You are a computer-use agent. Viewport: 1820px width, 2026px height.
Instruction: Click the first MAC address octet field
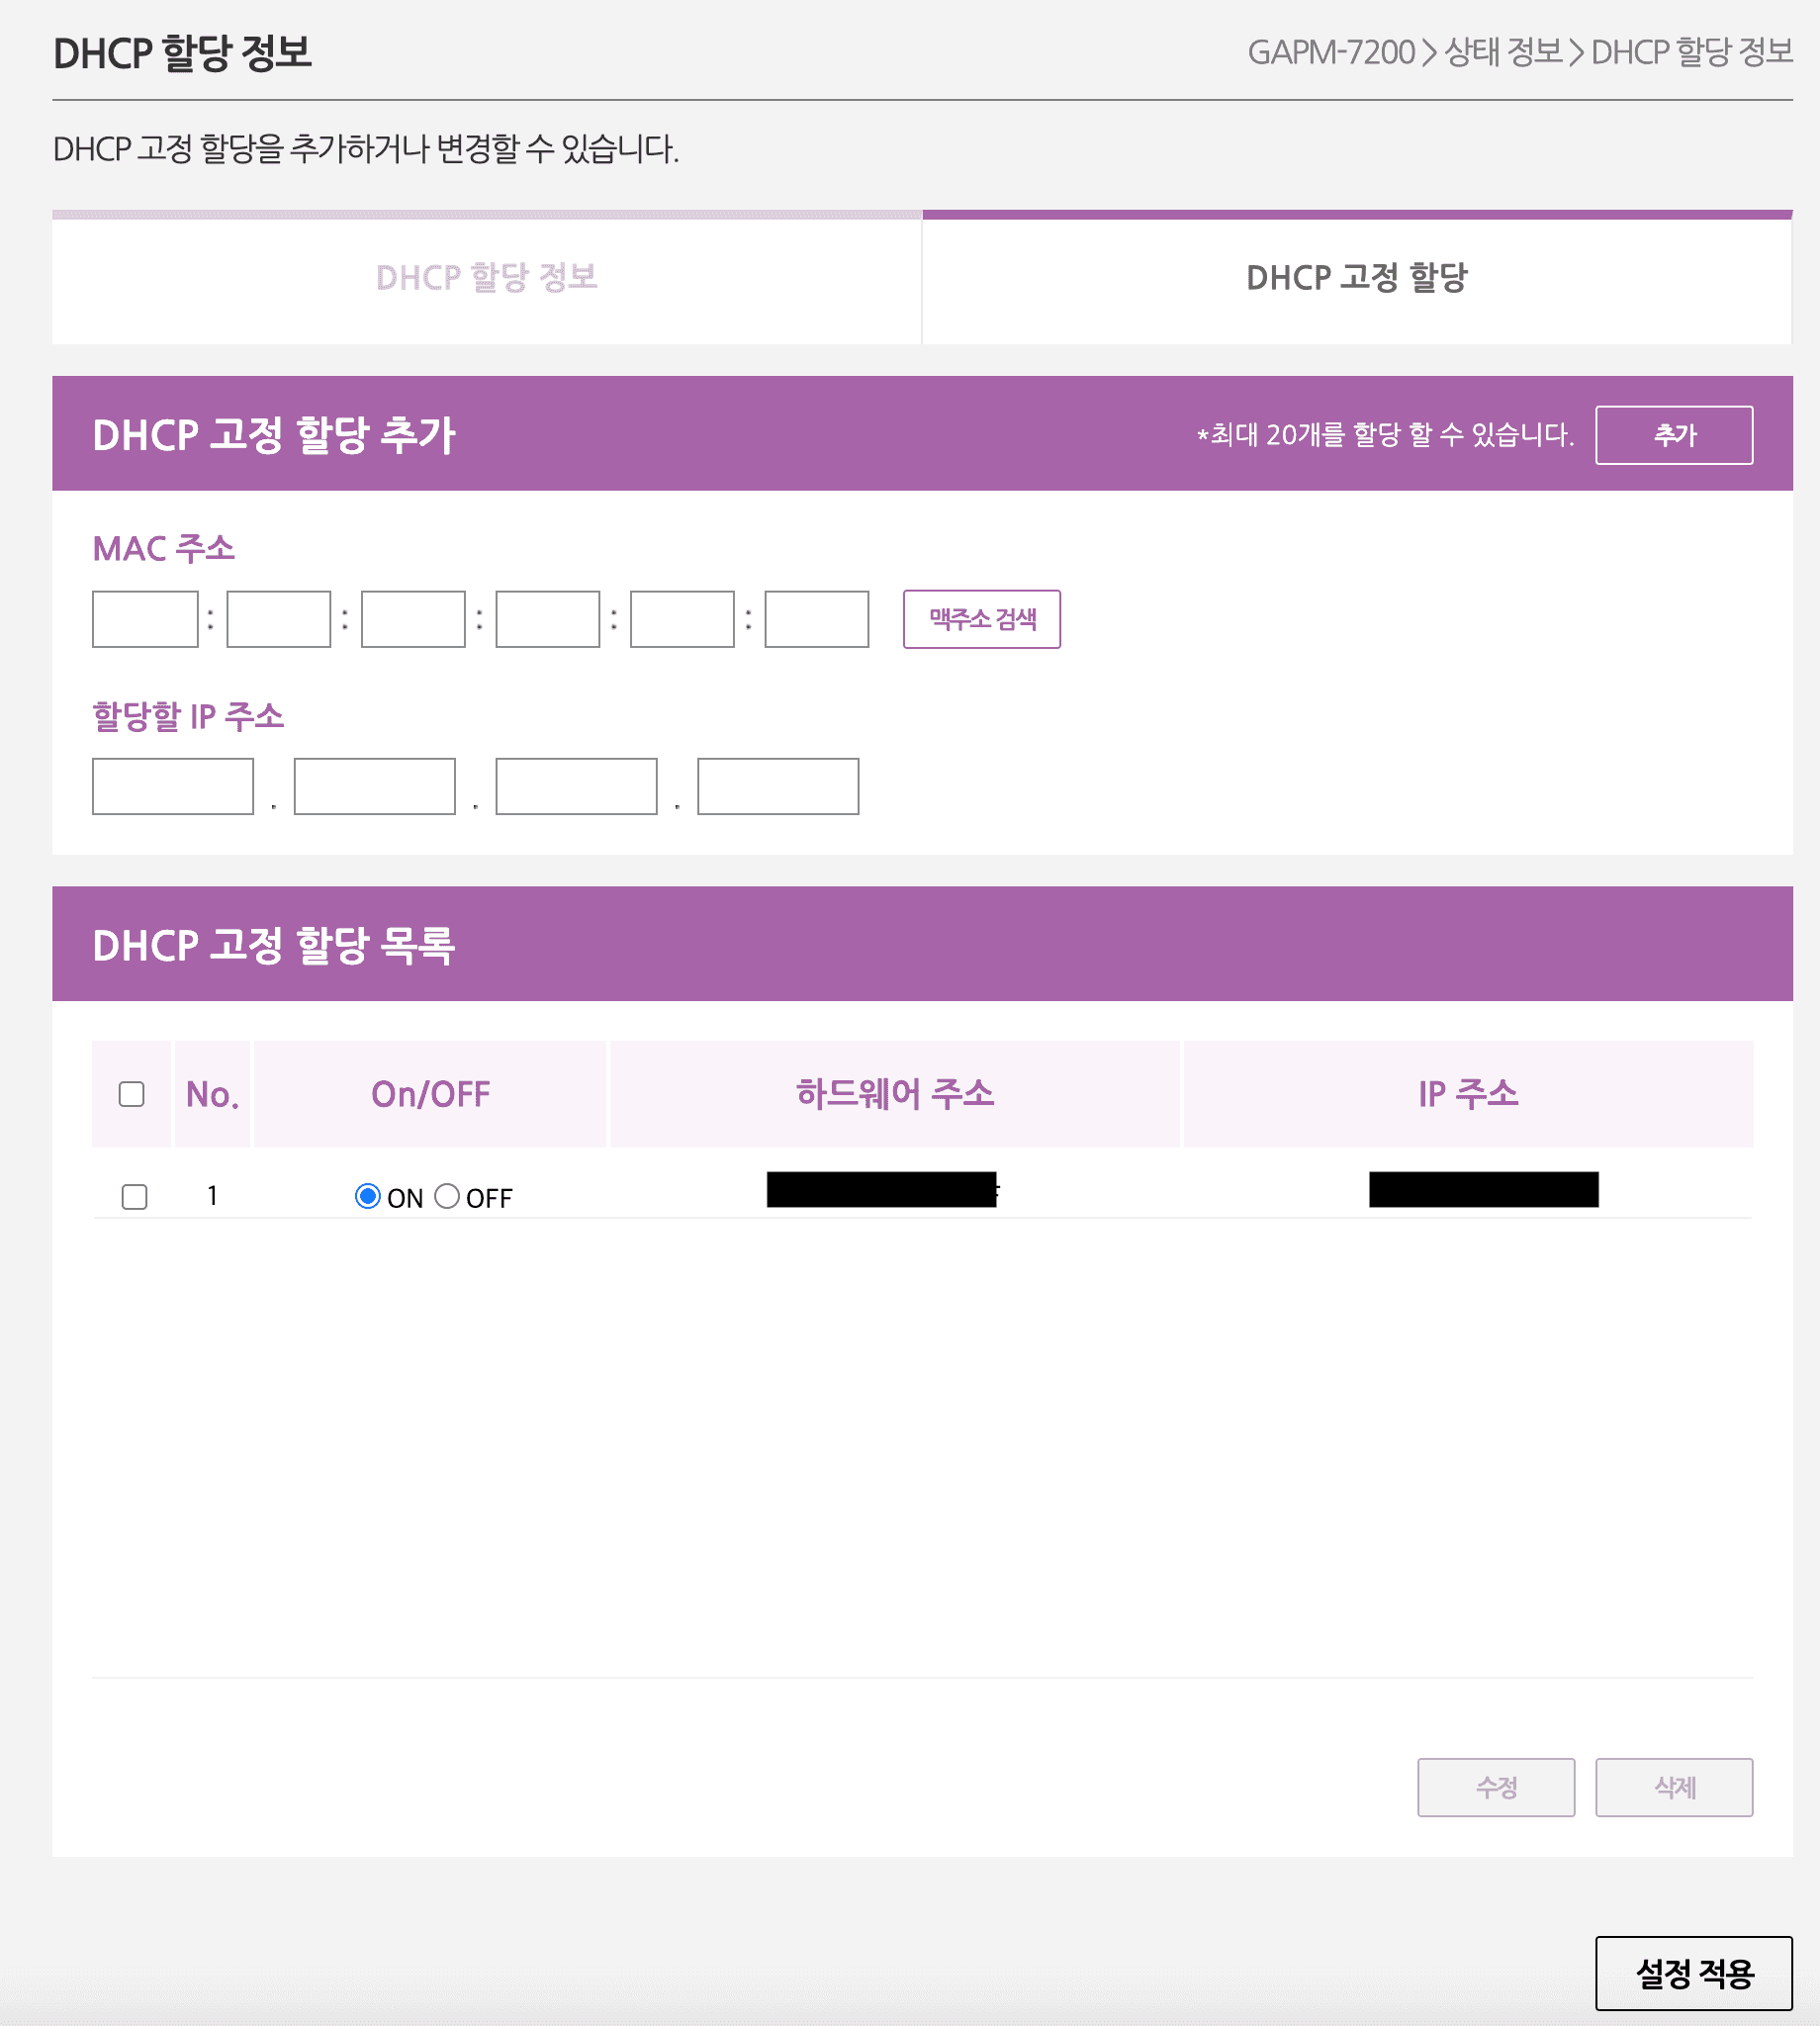[145, 620]
